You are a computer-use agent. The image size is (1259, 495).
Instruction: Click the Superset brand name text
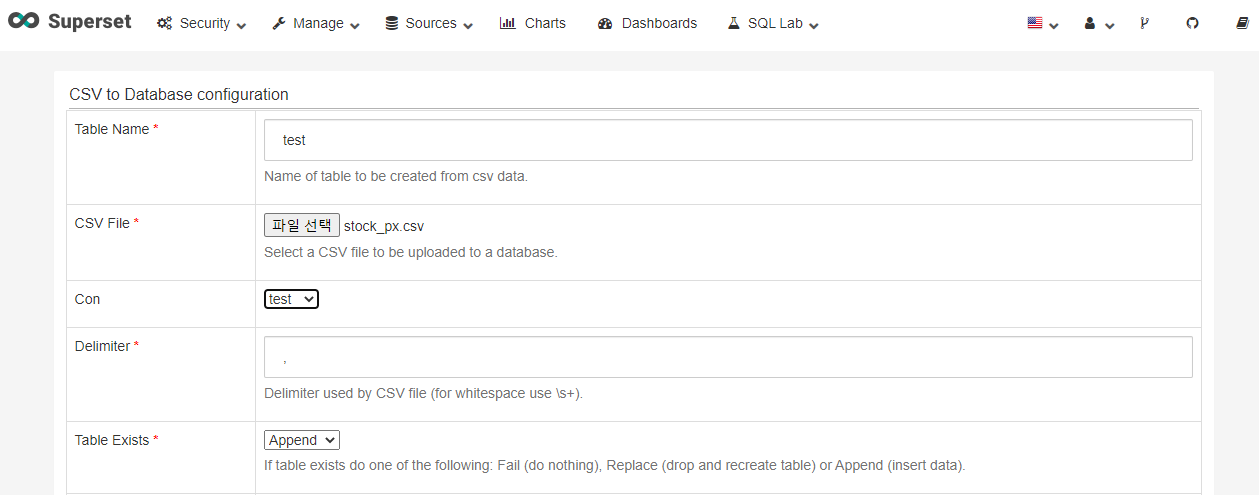pyautogui.click(x=89, y=22)
